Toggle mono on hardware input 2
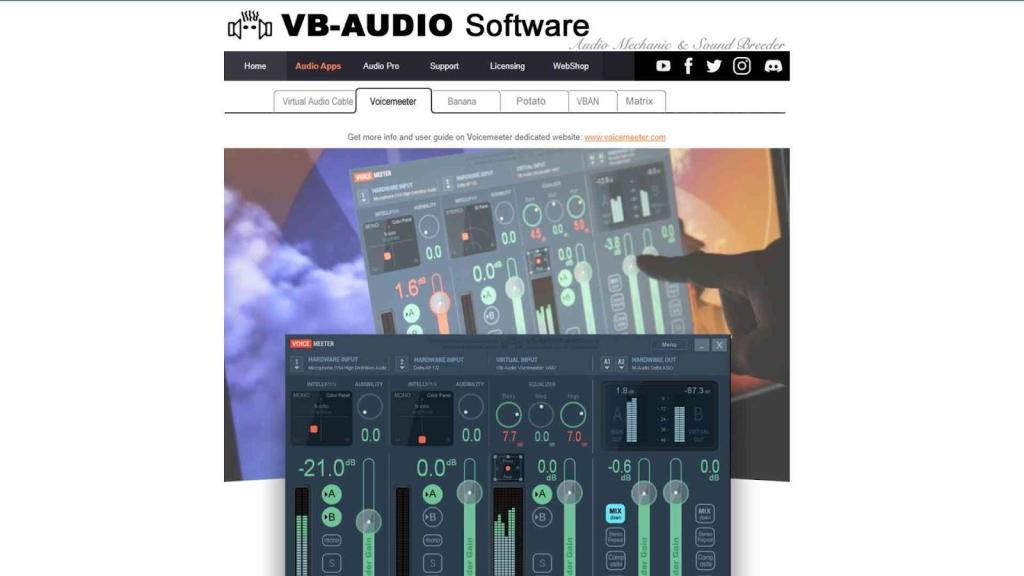This screenshot has height=576, width=1024. point(432,540)
